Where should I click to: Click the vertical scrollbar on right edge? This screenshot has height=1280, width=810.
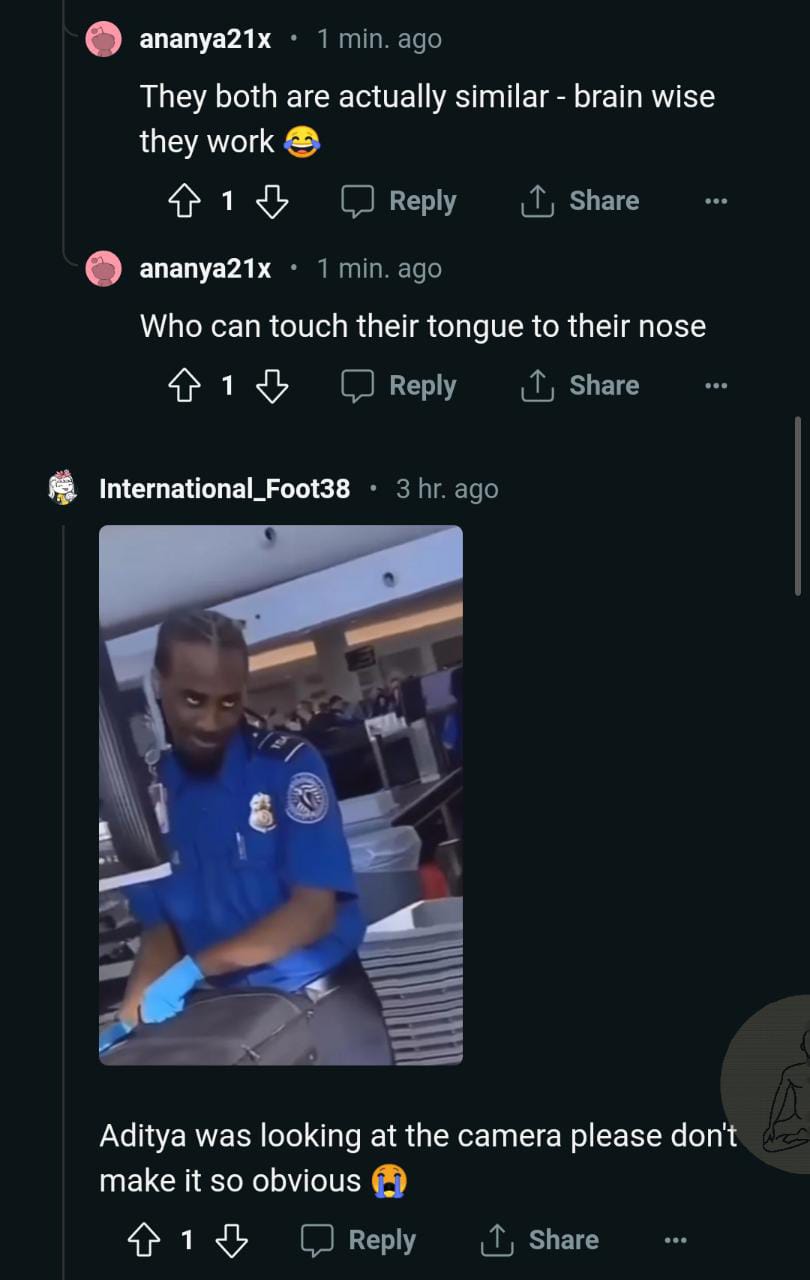coord(797,507)
